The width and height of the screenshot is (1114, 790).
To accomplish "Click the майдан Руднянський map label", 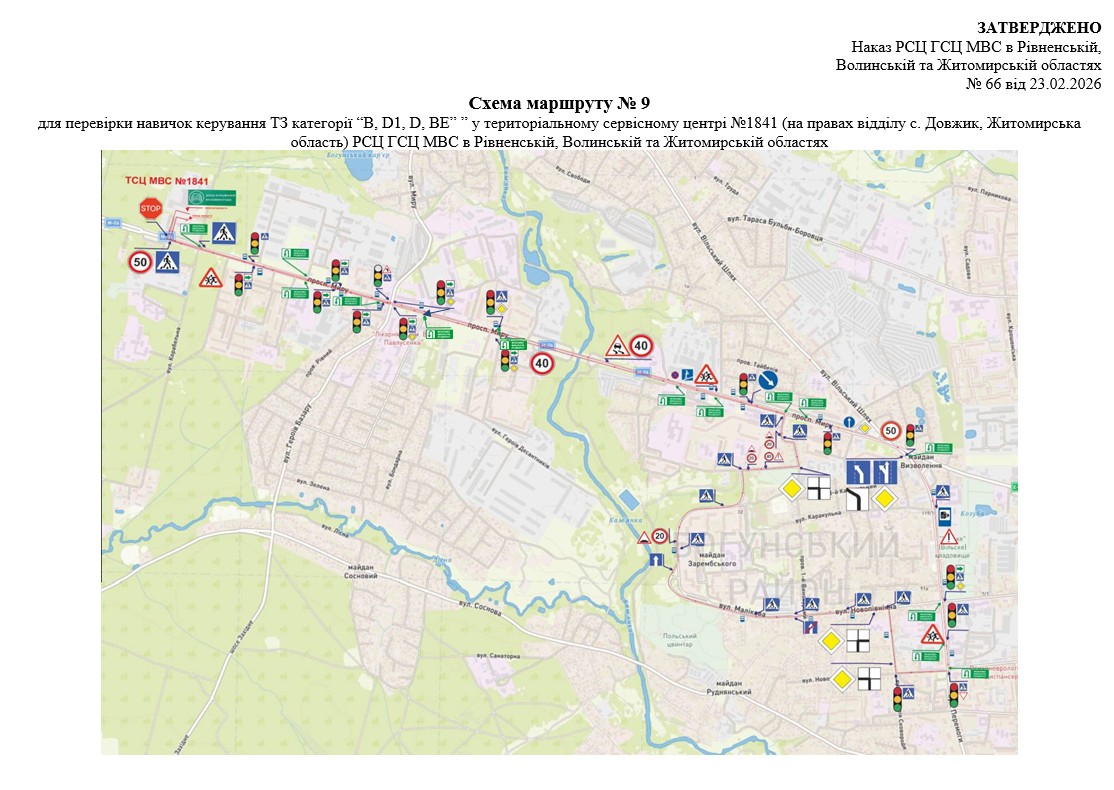I will pos(728,687).
